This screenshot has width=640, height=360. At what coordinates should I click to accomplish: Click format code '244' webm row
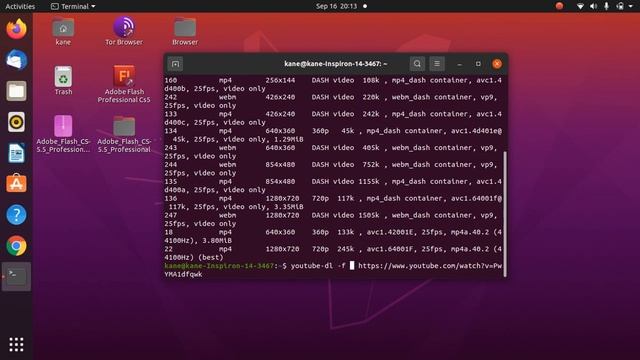(171, 165)
